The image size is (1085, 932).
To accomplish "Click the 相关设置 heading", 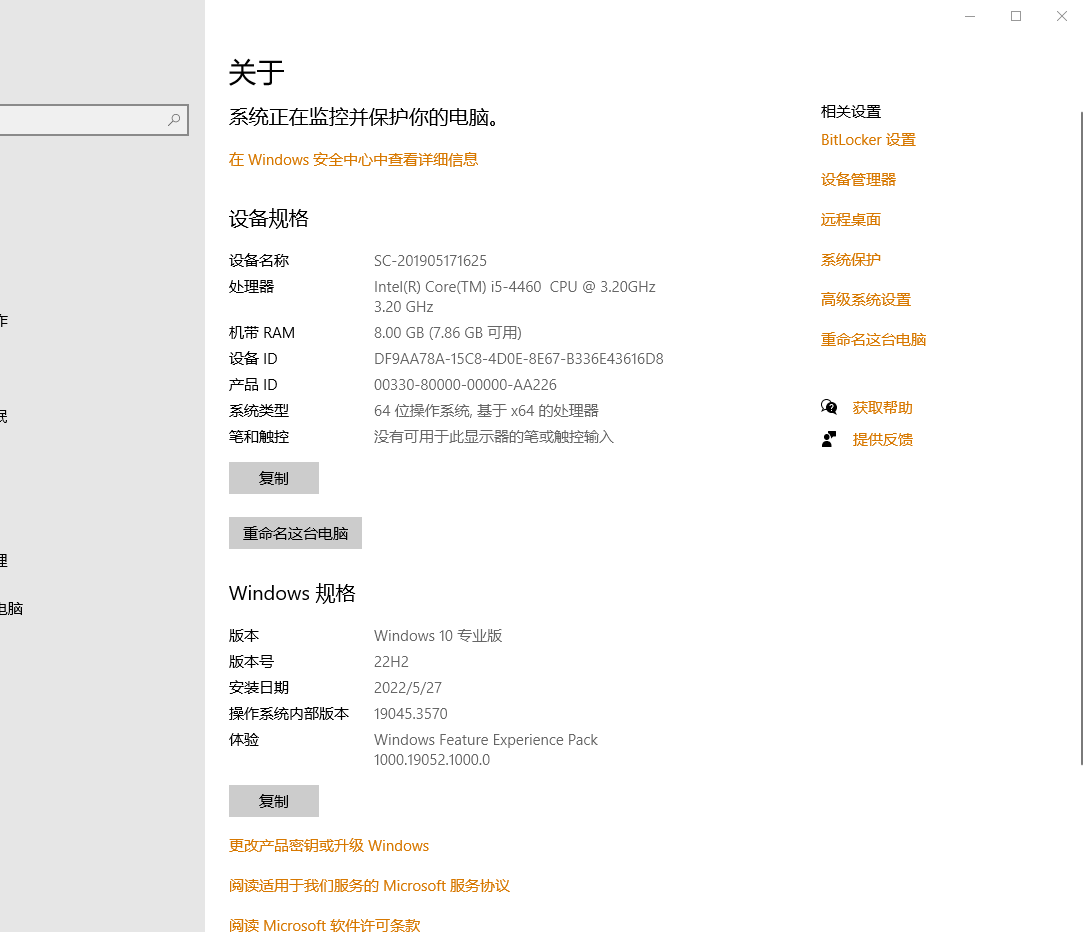I will point(850,111).
